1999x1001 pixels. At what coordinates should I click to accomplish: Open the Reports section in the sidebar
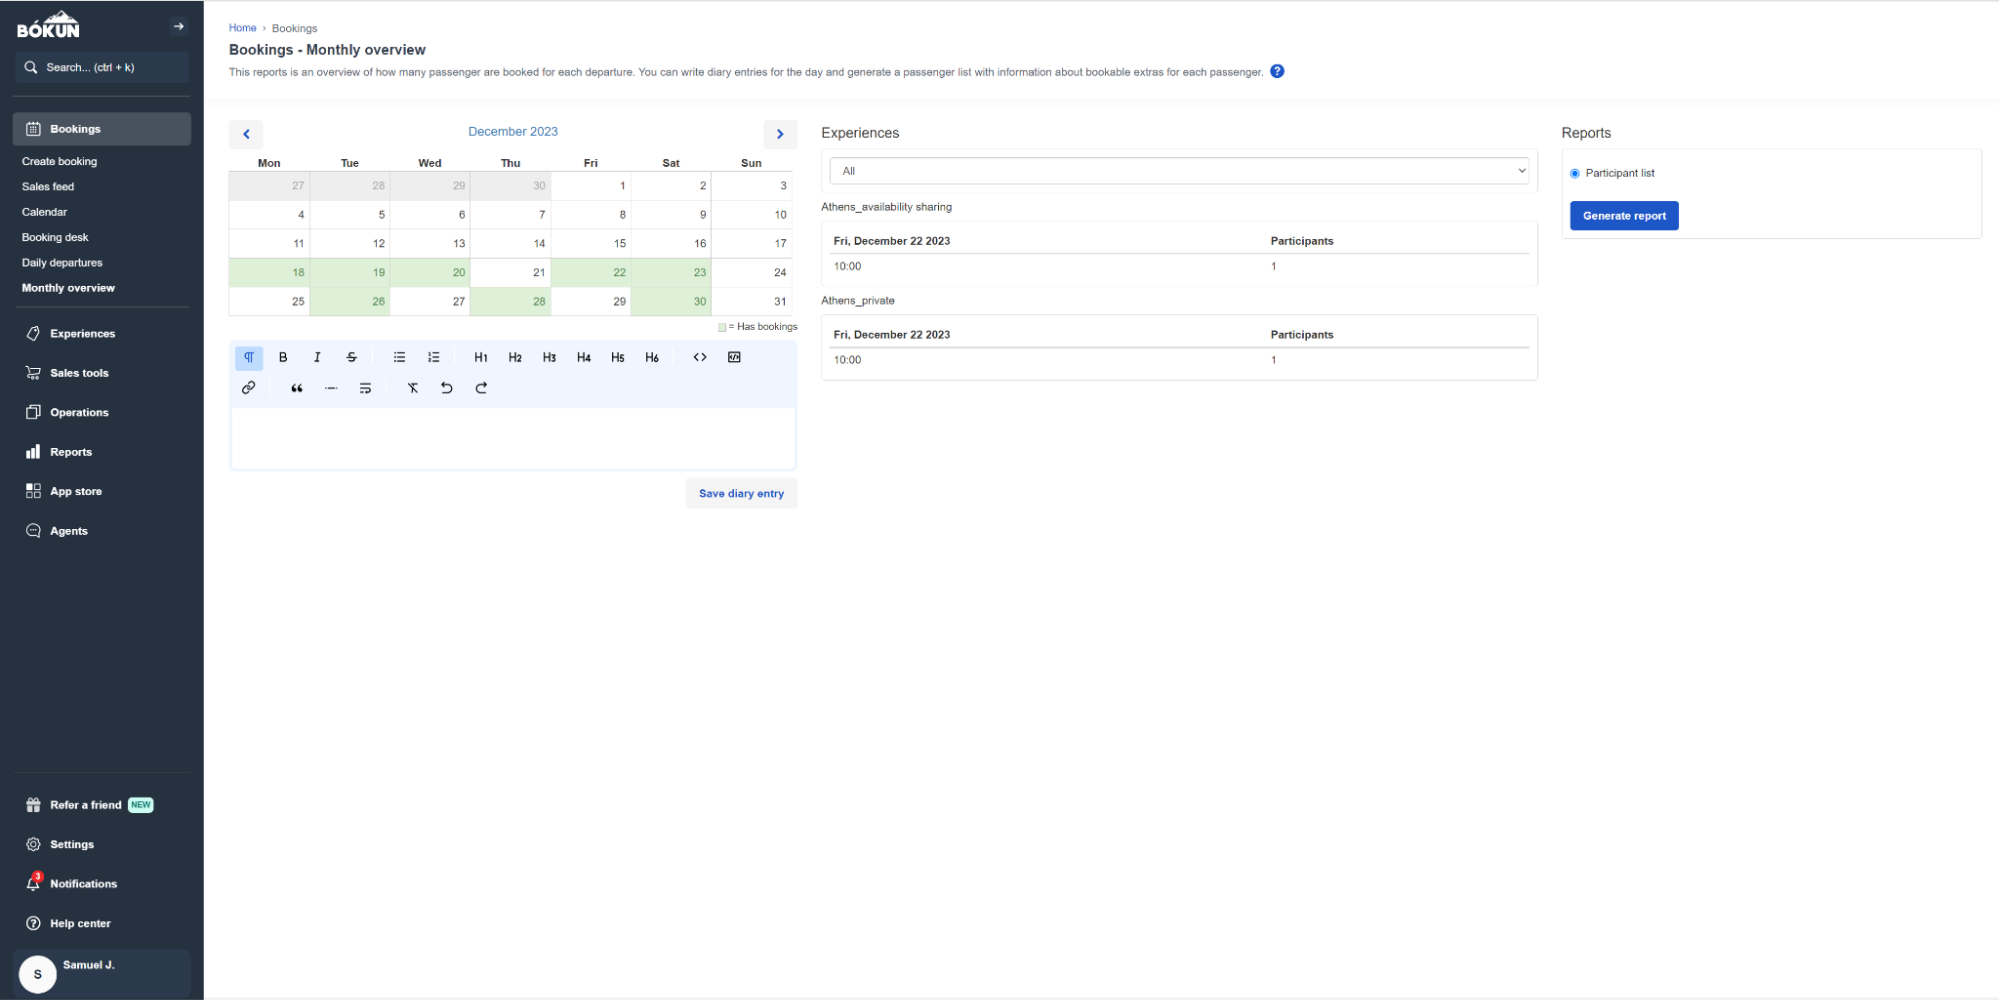[x=70, y=451]
